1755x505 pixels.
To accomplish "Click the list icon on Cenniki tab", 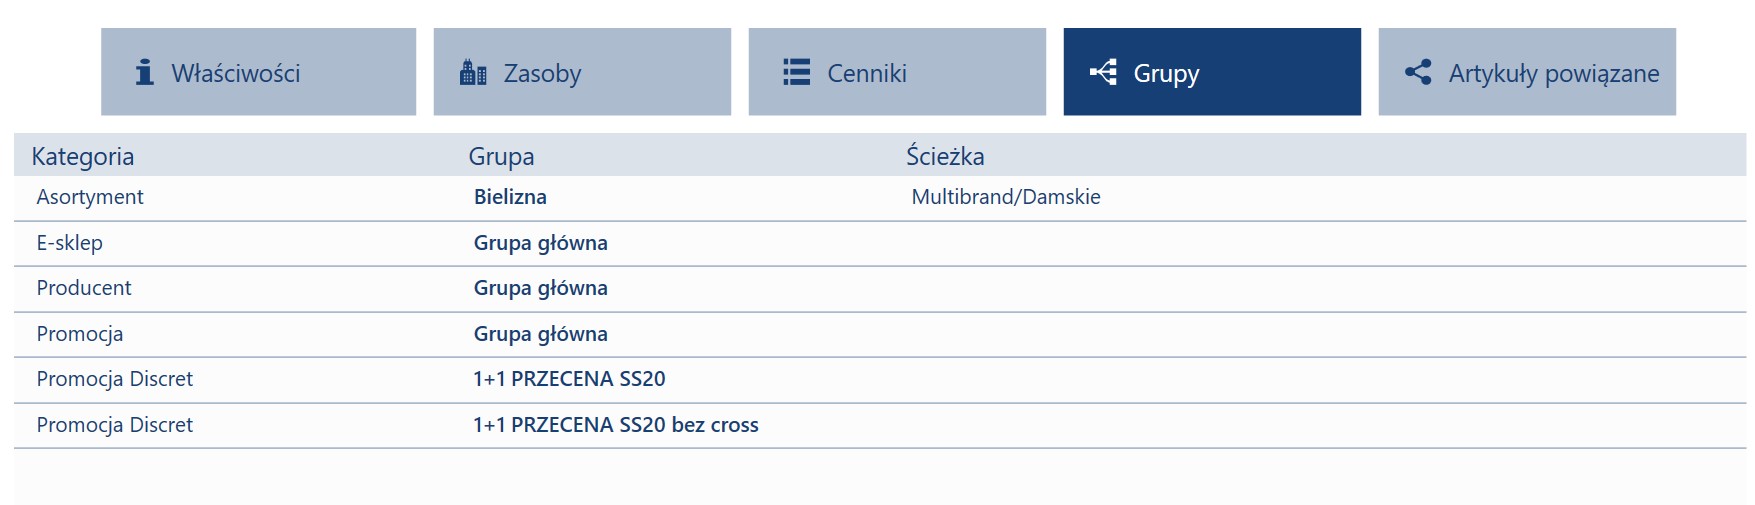I will pos(797,72).
